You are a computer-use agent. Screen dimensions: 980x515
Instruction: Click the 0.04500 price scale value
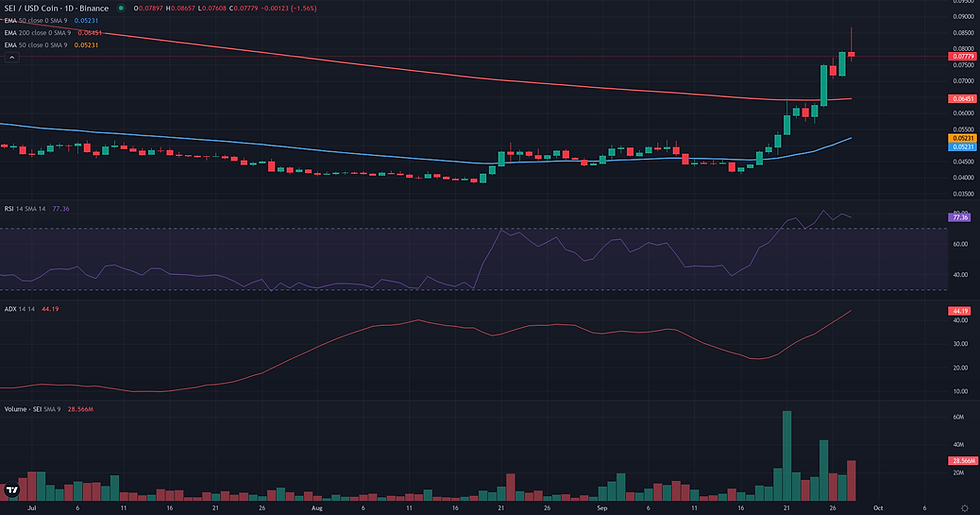[963, 162]
